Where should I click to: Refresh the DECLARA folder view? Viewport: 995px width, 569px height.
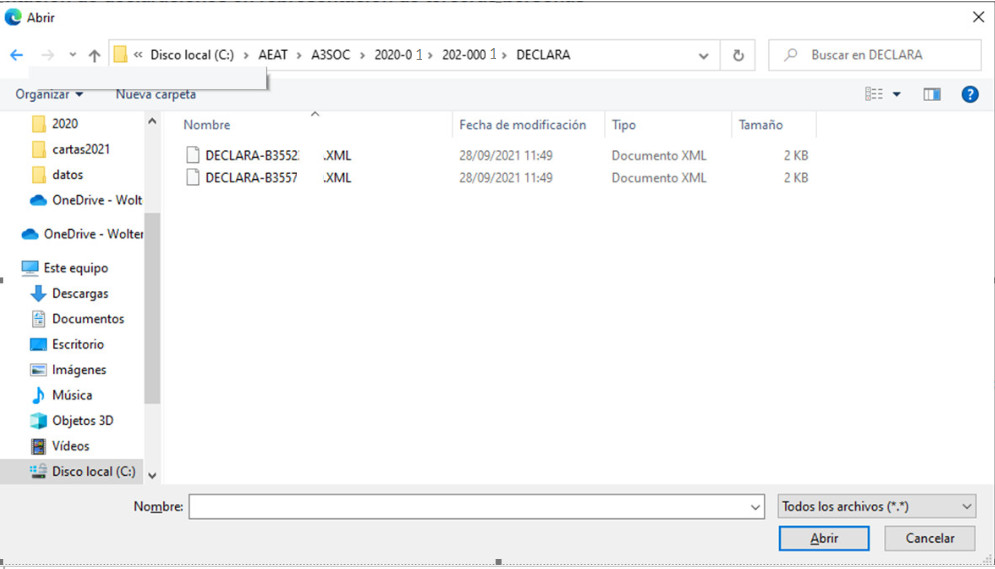coord(738,55)
